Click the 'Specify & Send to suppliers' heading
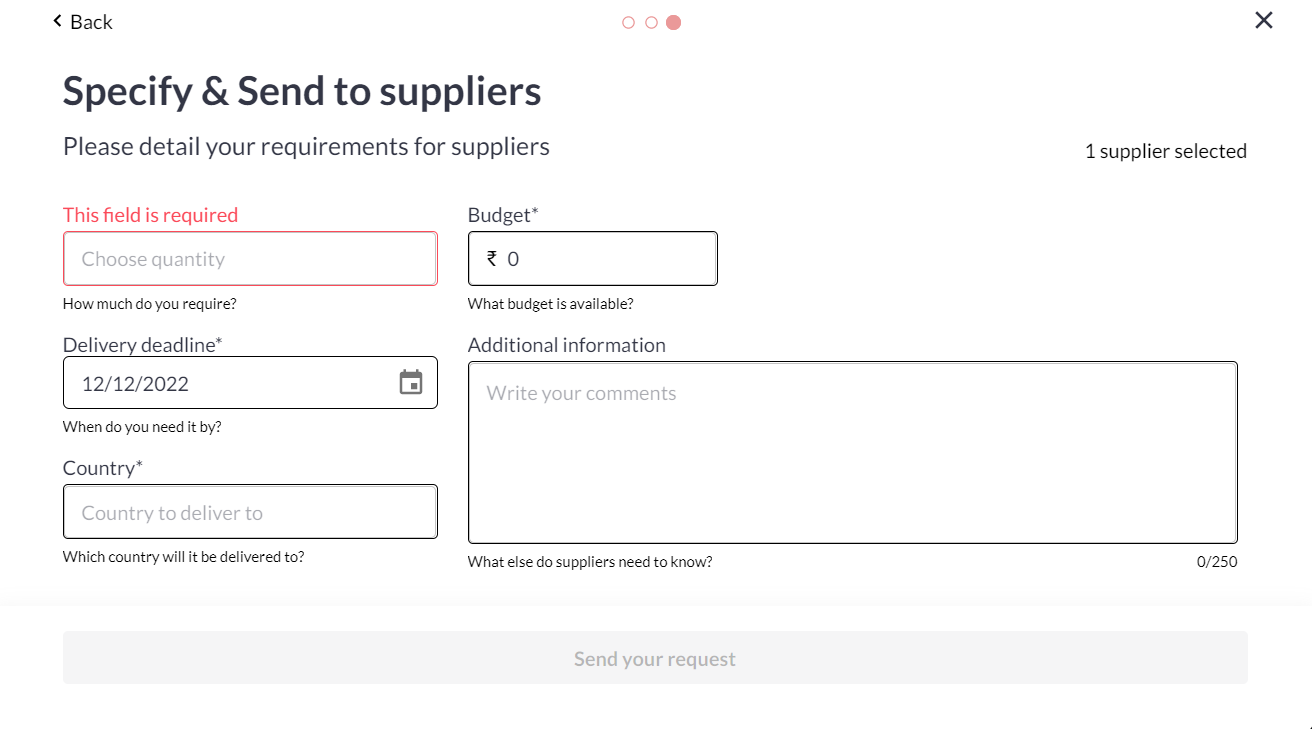1312x729 pixels. coord(302,91)
